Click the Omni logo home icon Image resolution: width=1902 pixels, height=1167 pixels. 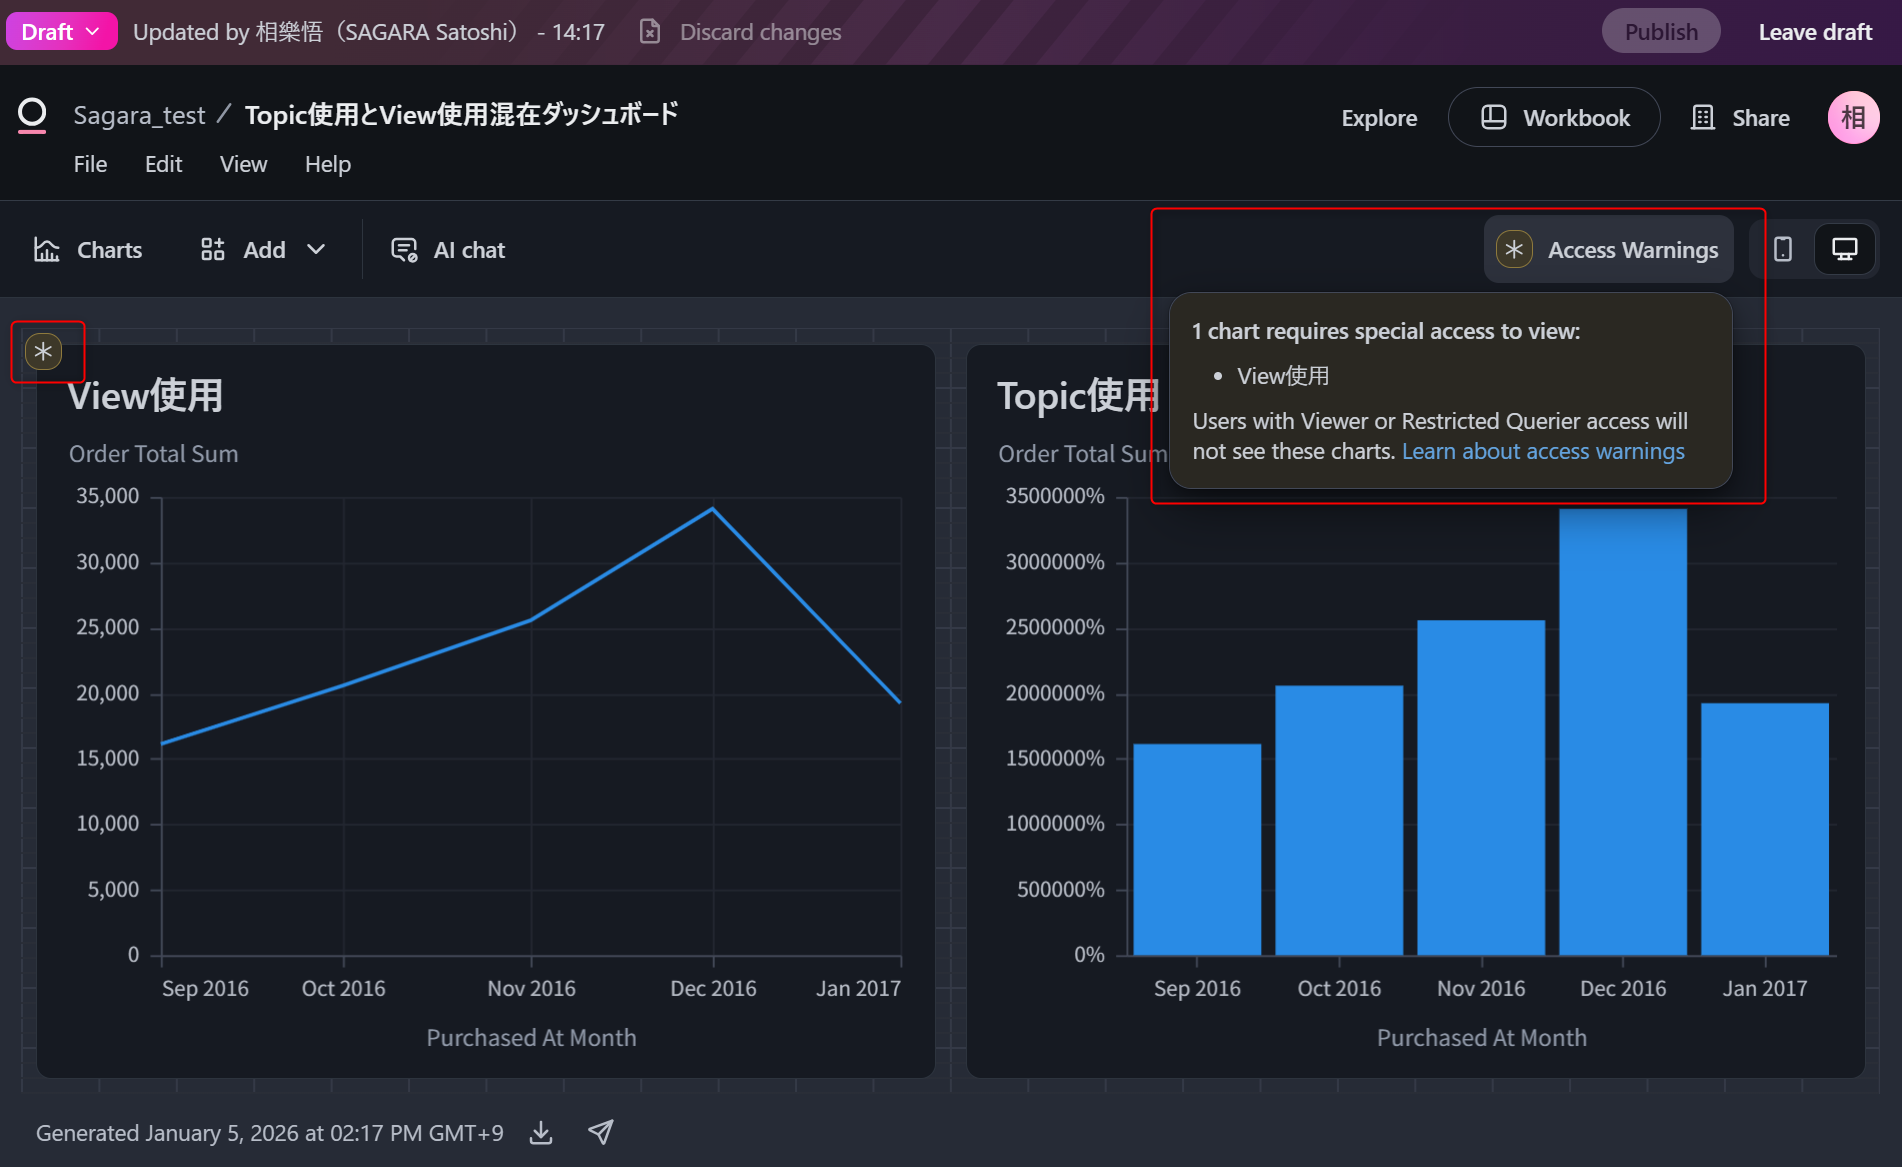pyautogui.click(x=32, y=115)
